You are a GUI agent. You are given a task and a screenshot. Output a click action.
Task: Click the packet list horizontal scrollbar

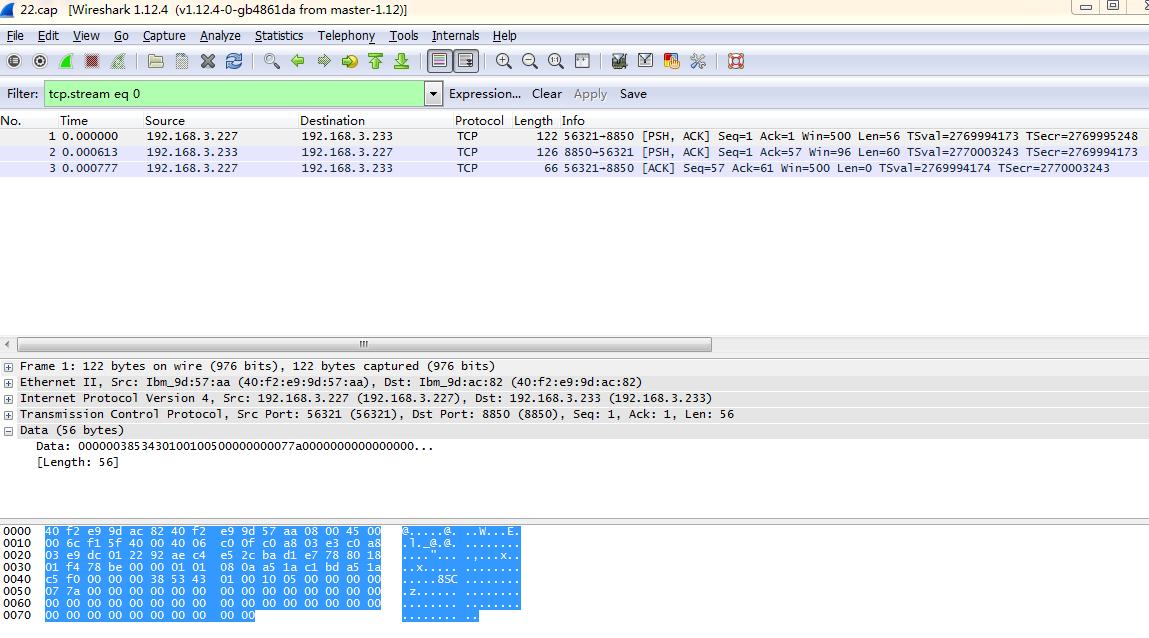(x=364, y=344)
